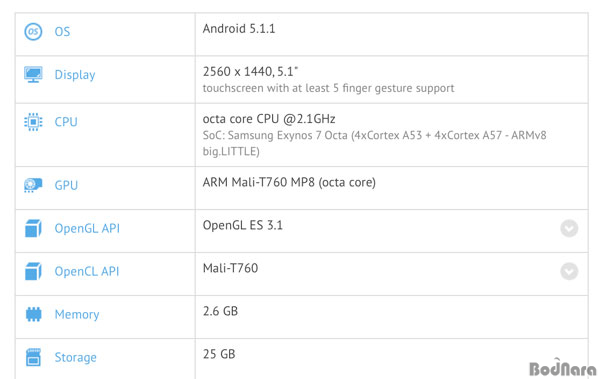Select the Display label

(x=75, y=75)
